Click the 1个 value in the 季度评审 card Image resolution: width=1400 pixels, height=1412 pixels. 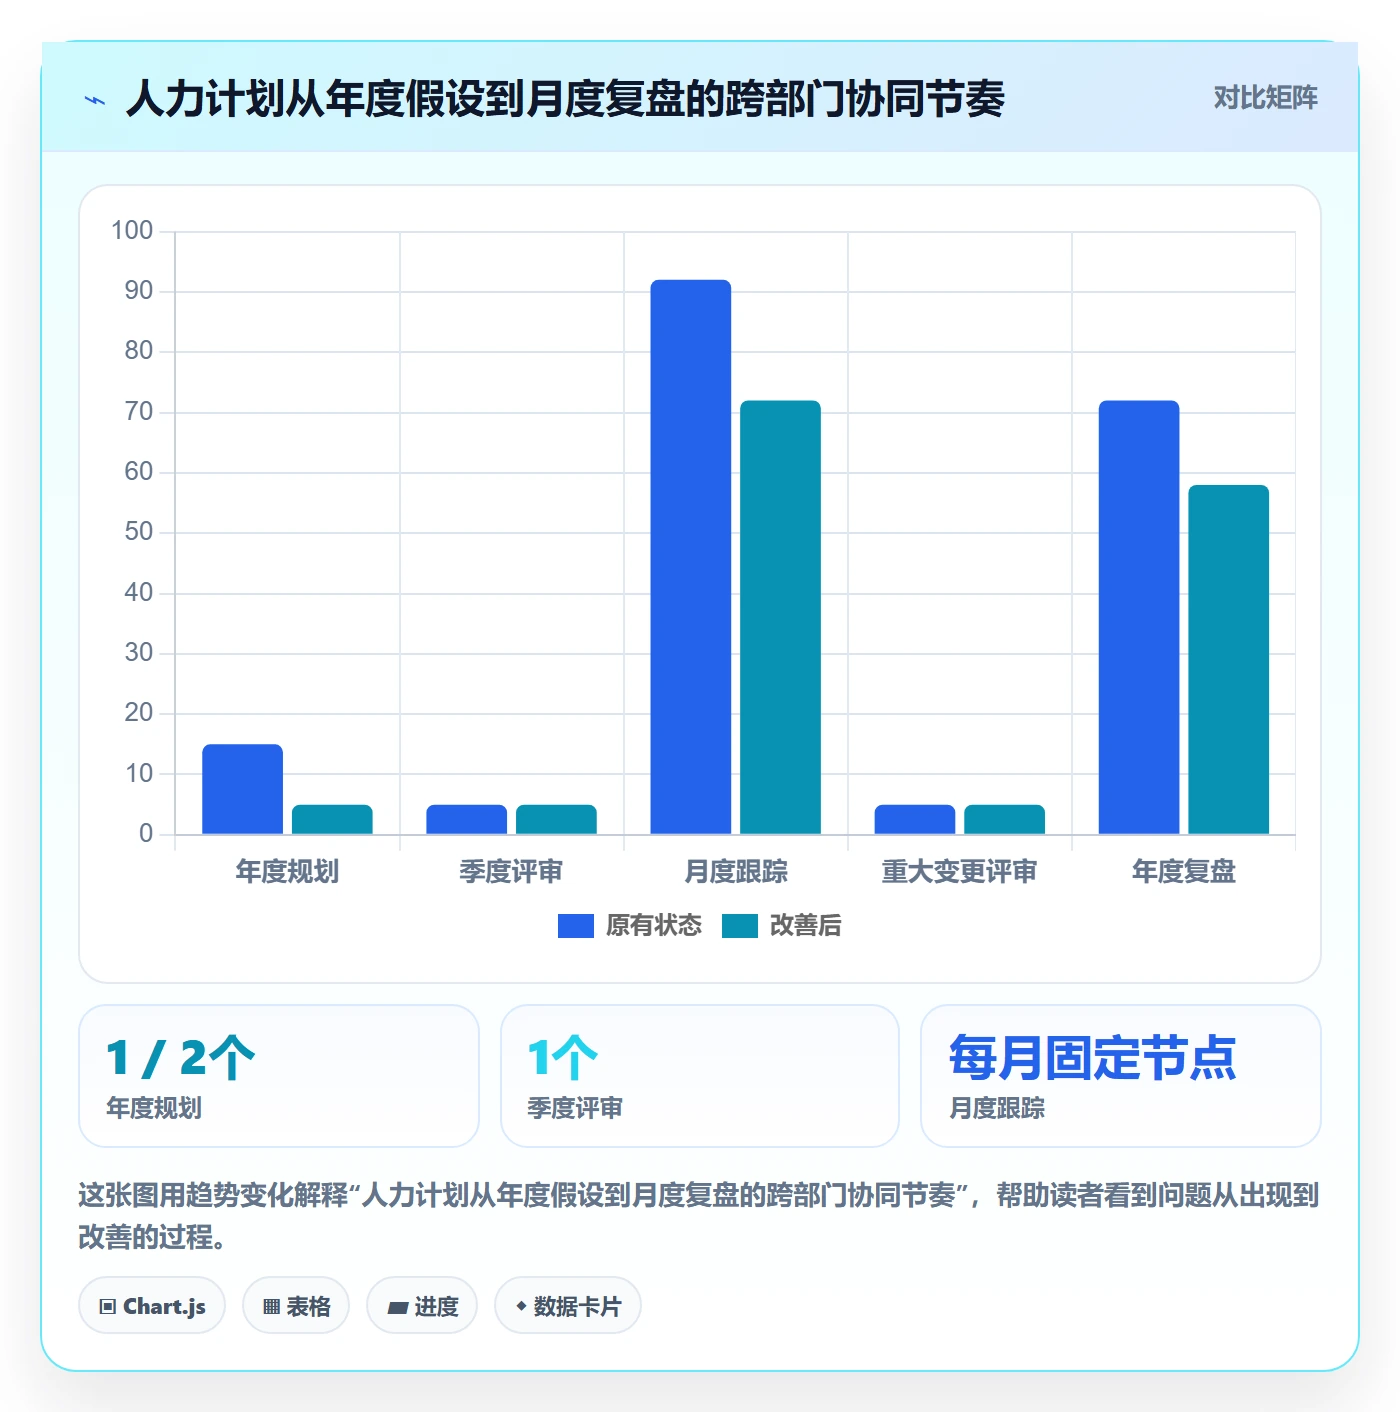click(x=563, y=1058)
